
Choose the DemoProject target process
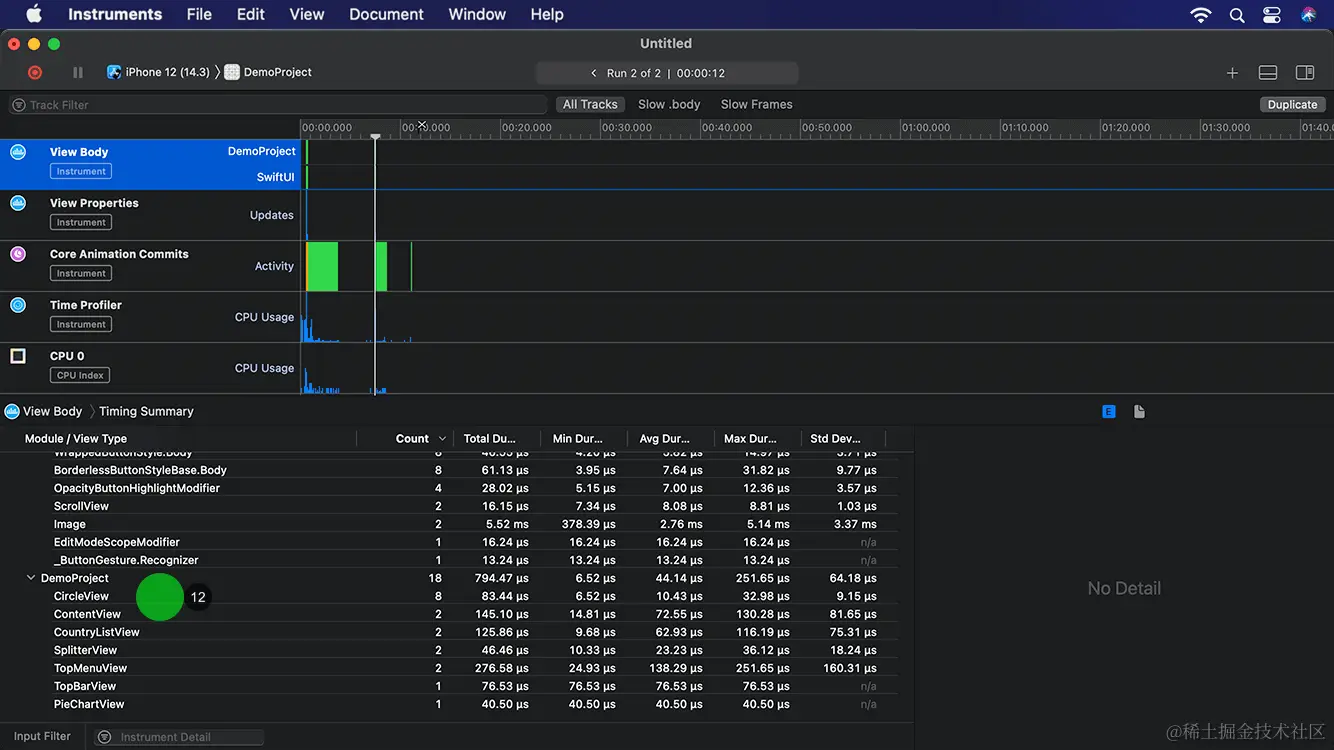[x=268, y=72]
